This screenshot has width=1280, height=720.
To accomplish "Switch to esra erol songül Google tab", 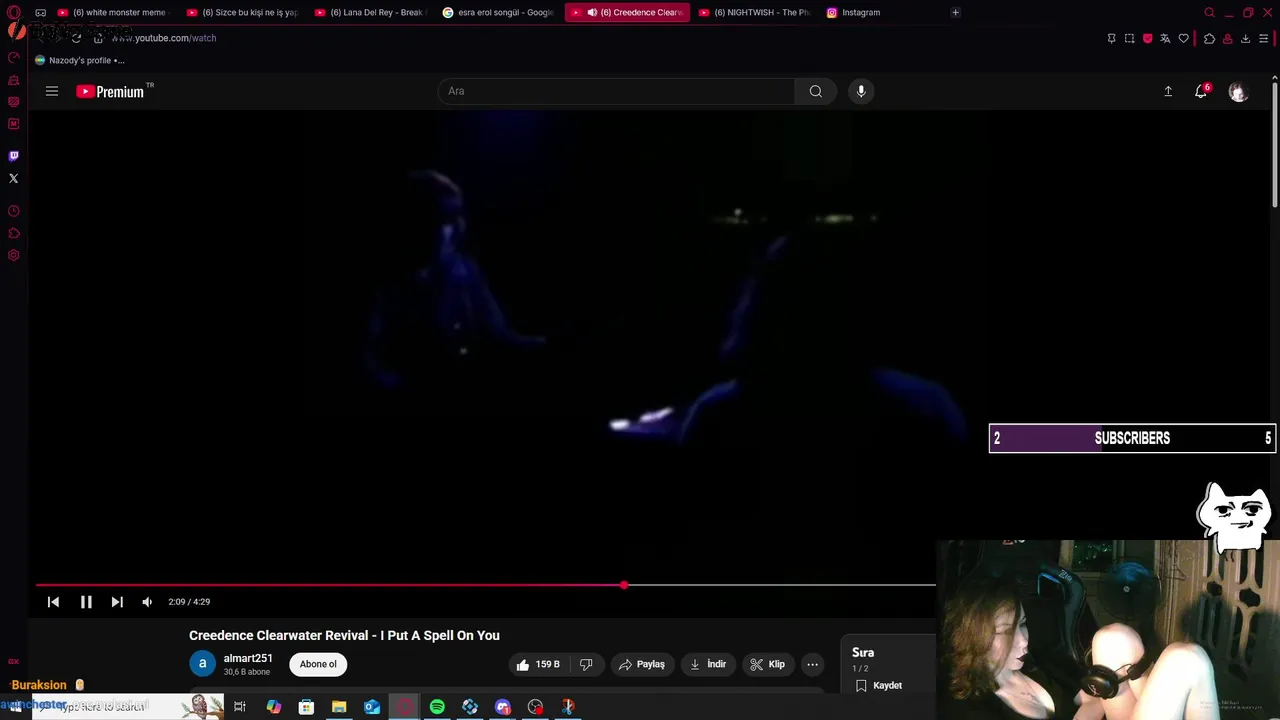I will (497, 13).
